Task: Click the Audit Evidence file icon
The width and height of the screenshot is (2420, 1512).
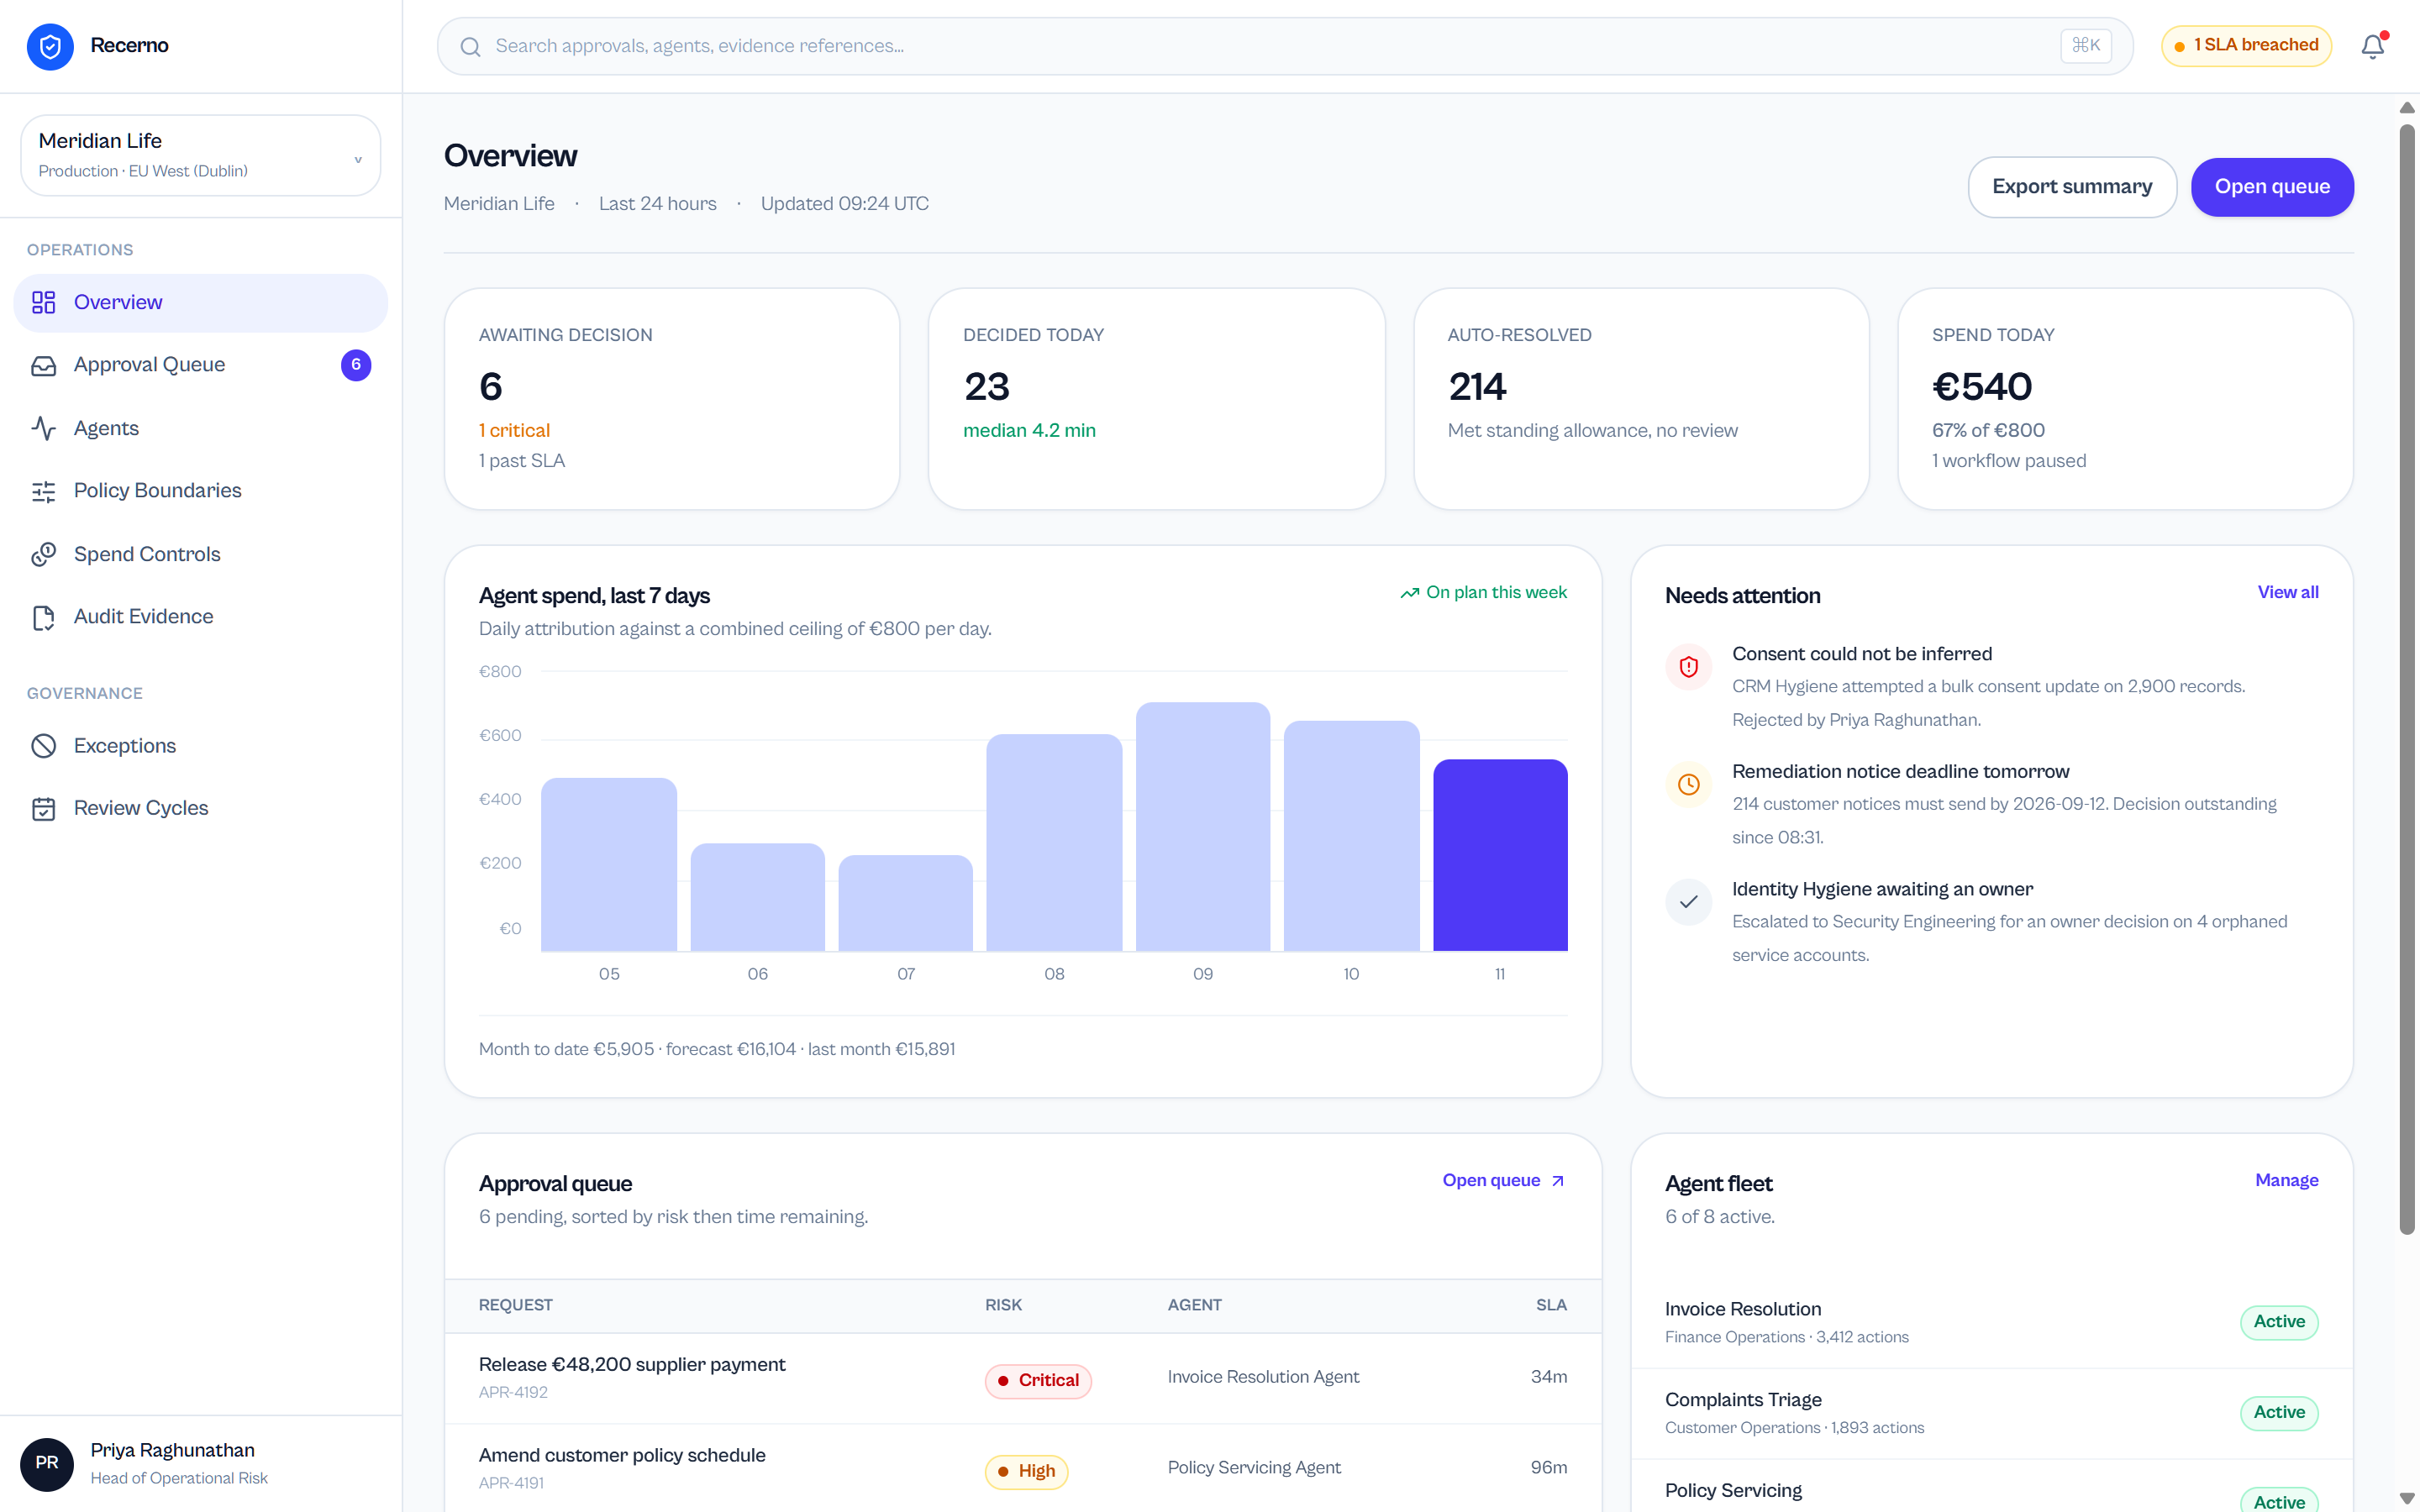Action: [x=43, y=617]
